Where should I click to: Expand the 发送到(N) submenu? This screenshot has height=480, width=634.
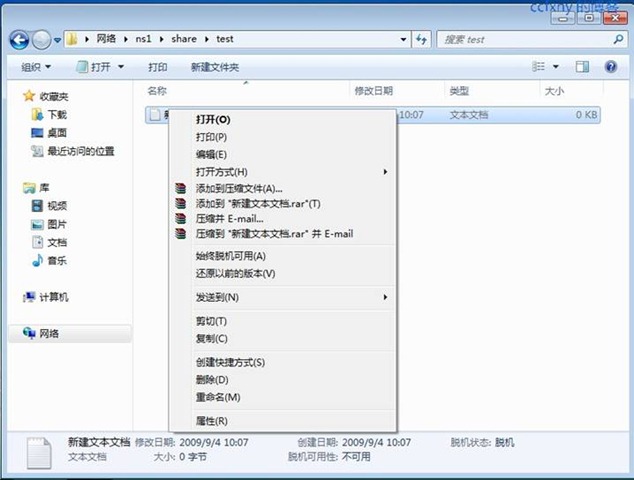(x=282, y=297)
